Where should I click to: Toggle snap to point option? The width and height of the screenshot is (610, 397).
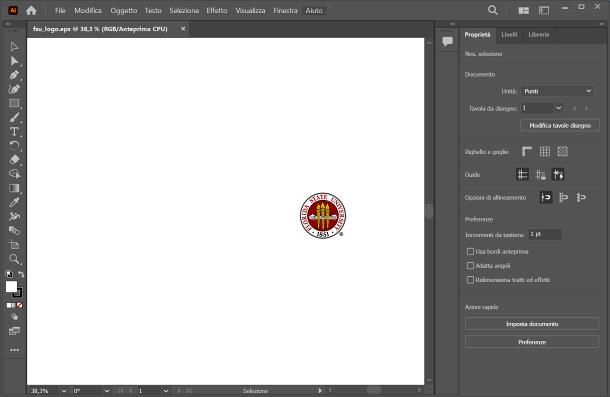pyautogui.click(x=546, y=197)
